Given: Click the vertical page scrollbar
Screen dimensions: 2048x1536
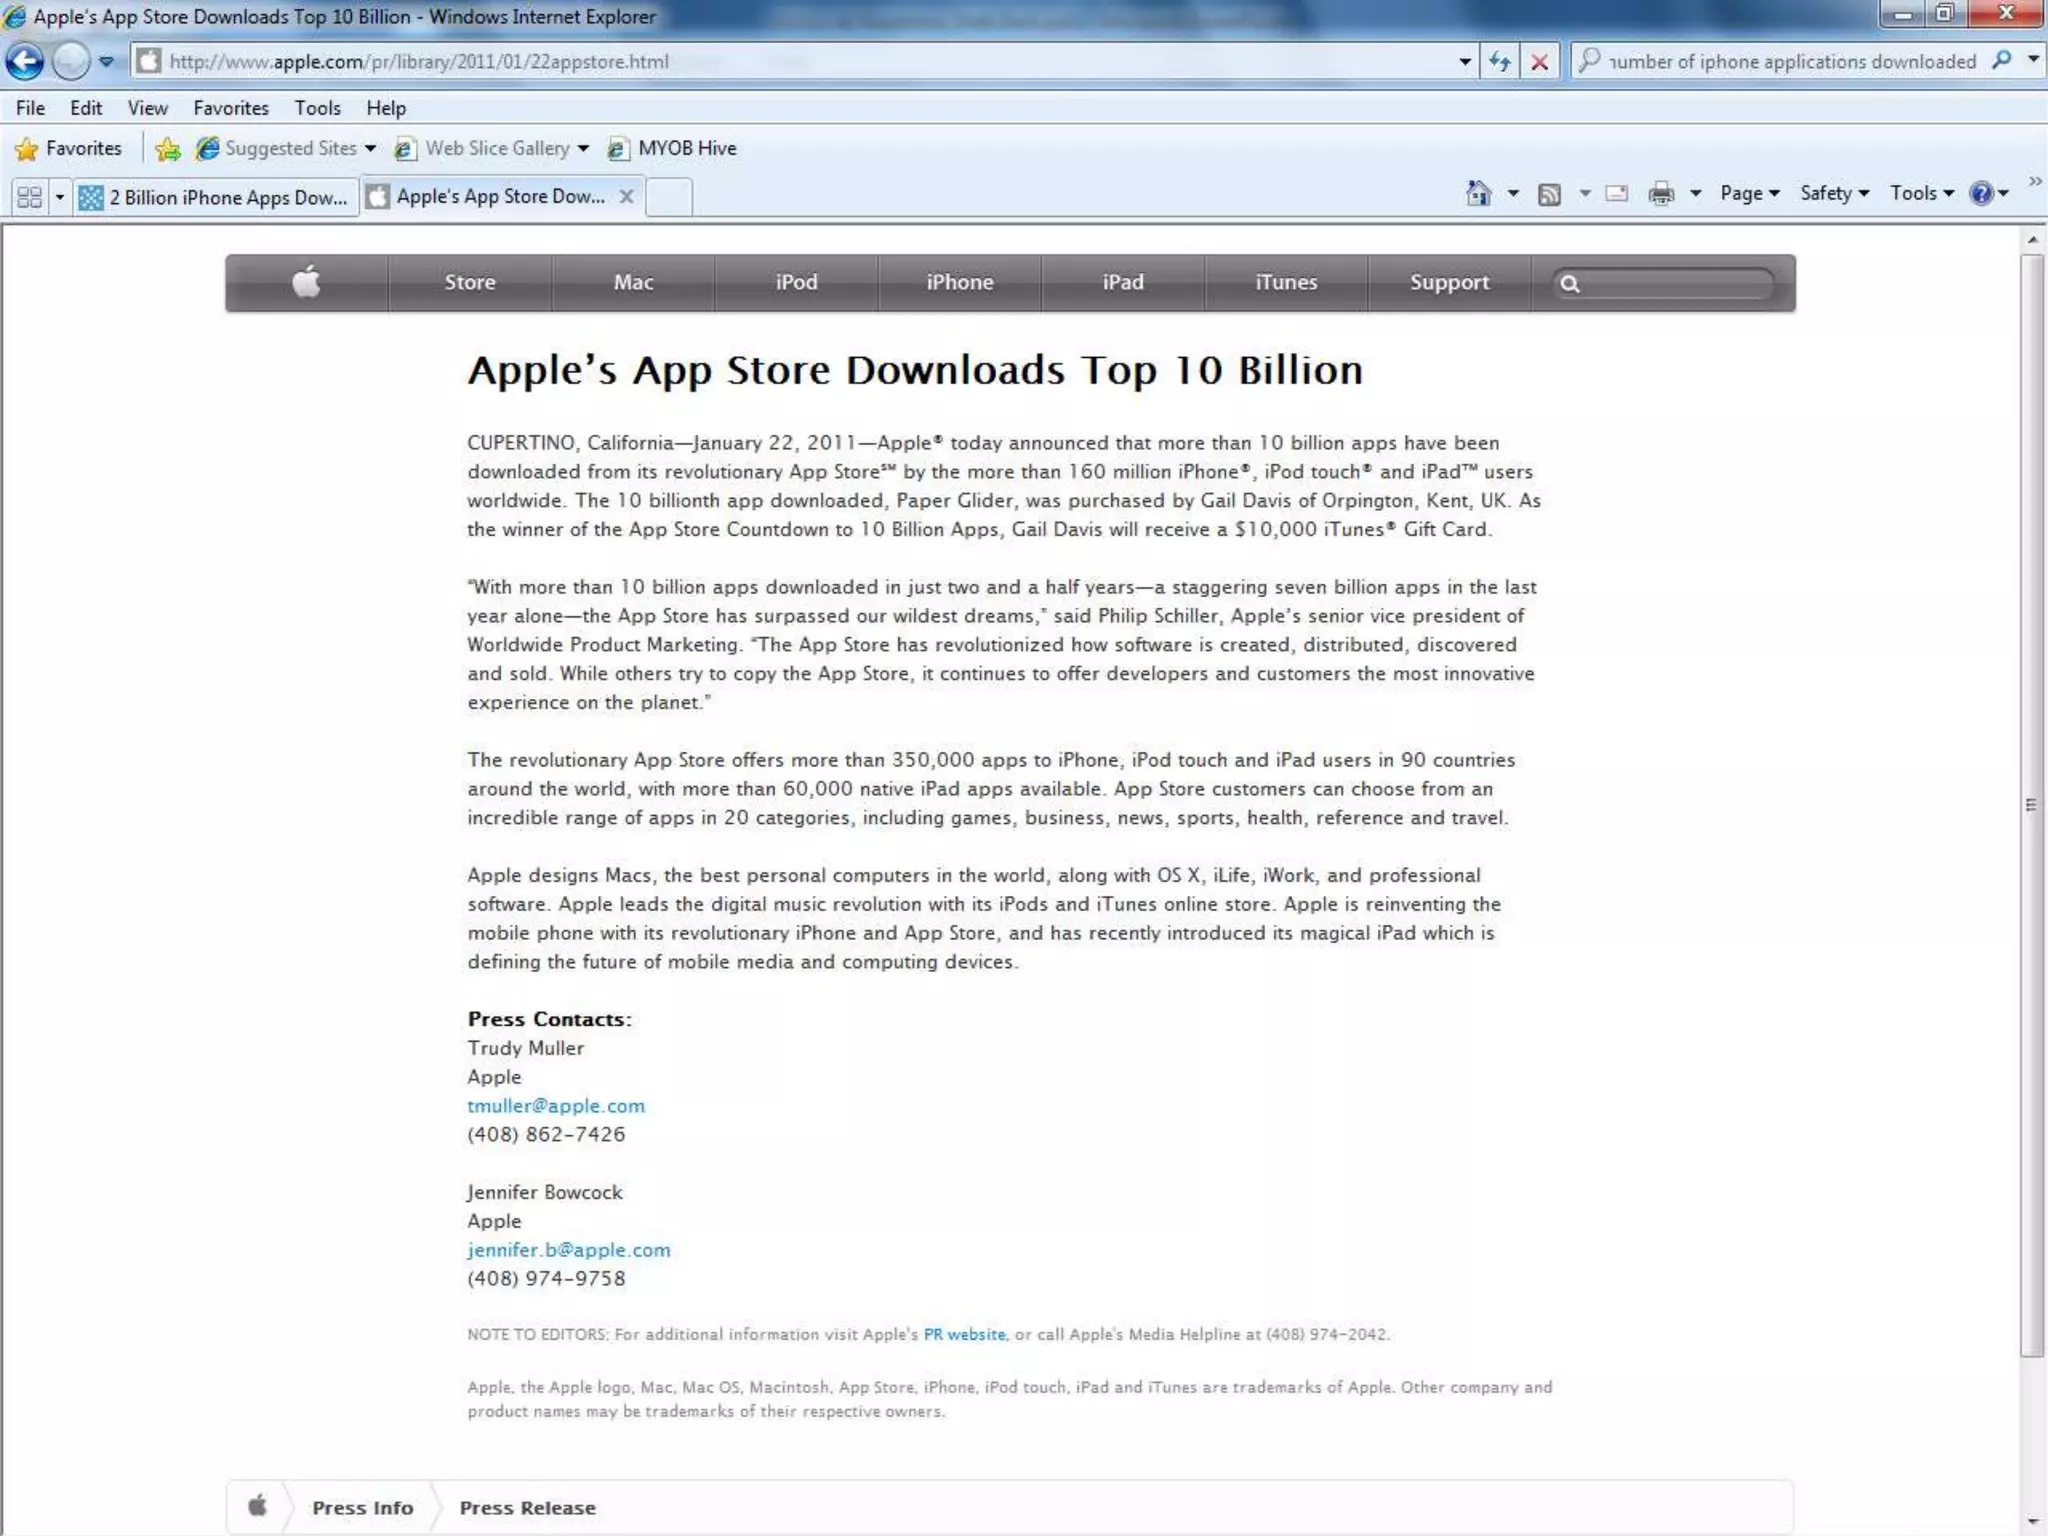Looking at the screenshot, I should tap(2031, 805).
